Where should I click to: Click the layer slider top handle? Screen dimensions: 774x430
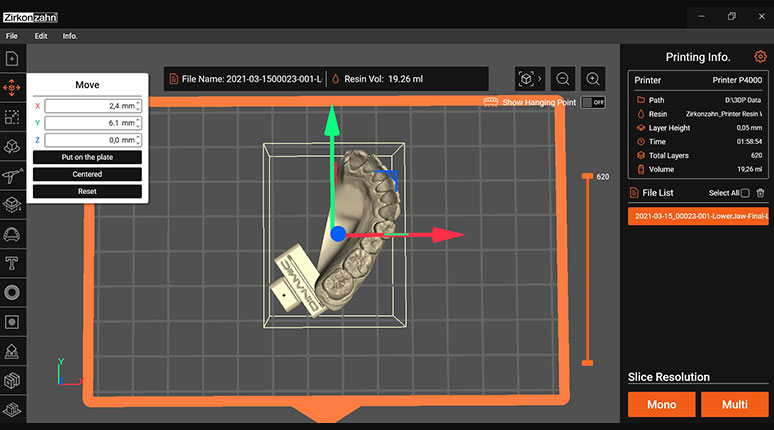[x=587, y=176]
